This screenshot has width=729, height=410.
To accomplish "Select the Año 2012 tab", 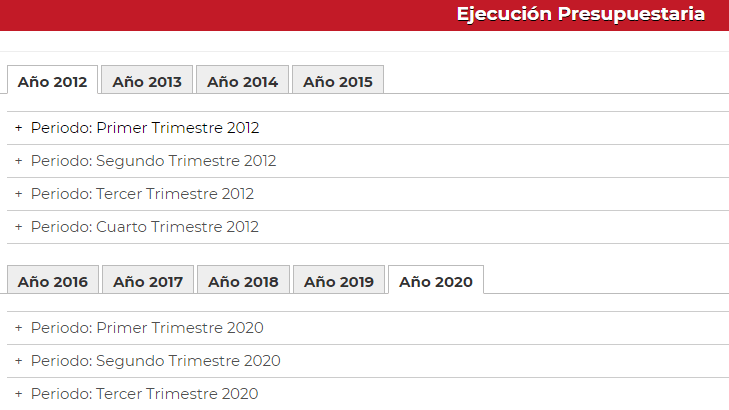I will pyautogui.click(x=53, y=80).
